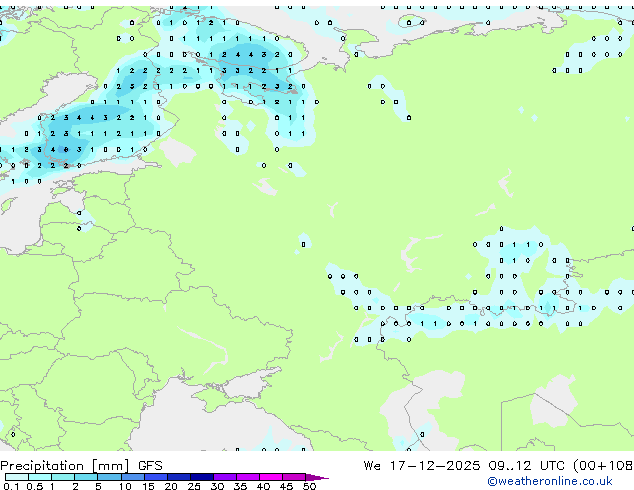Viewport: 634px width, 490px height.
Task: Click the 45–50 mm legend swatch
Action: pos(294,477)
